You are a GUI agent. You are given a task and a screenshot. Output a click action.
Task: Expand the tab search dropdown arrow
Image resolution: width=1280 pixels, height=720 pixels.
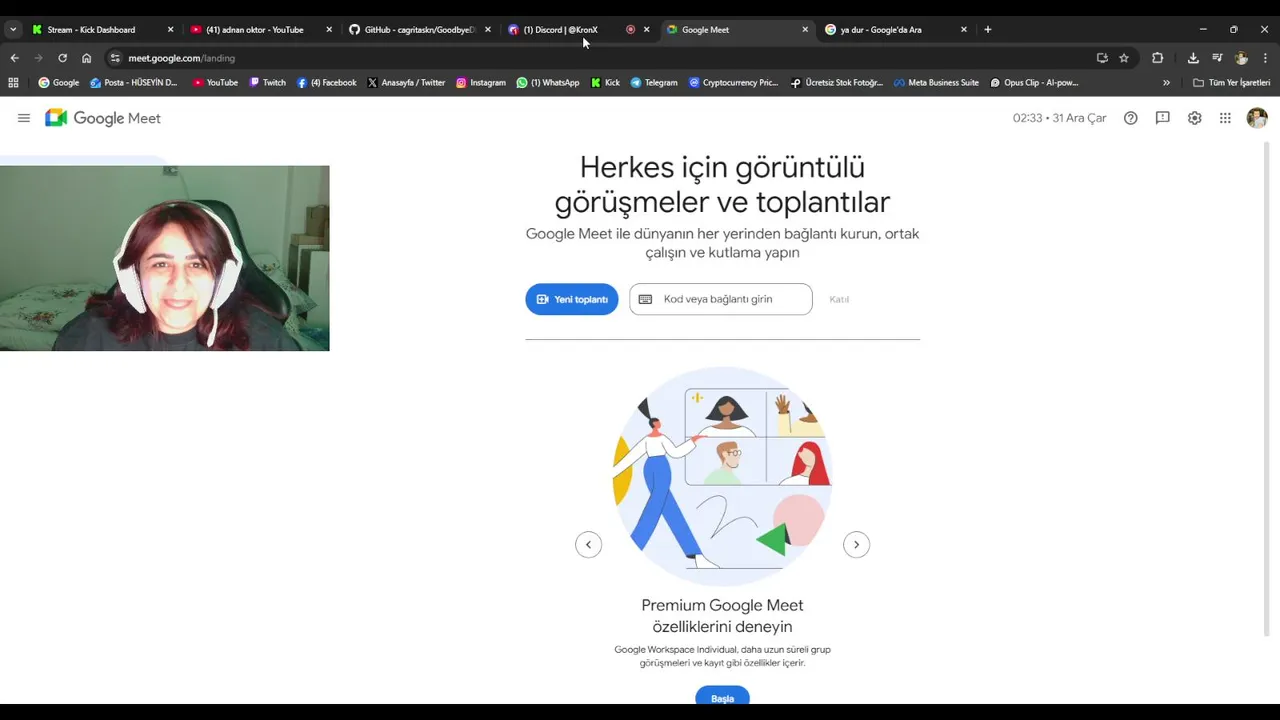pos(13,30)
